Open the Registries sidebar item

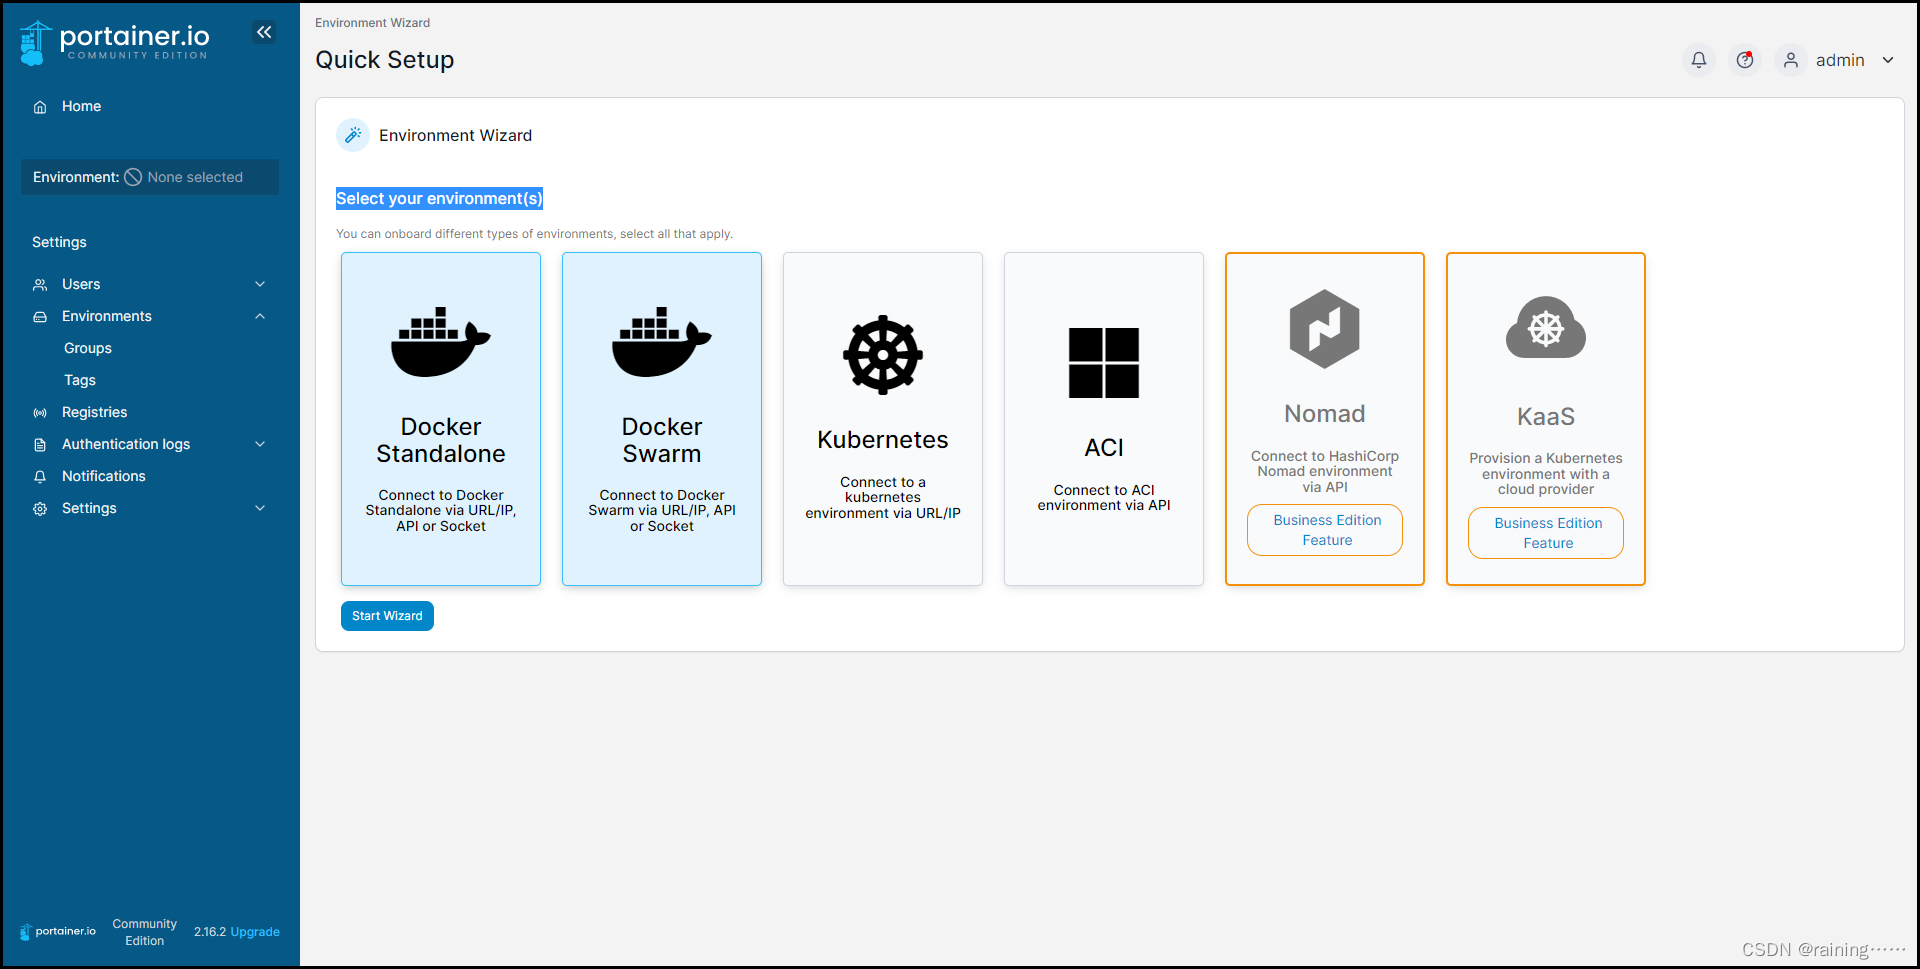point(94,412)
